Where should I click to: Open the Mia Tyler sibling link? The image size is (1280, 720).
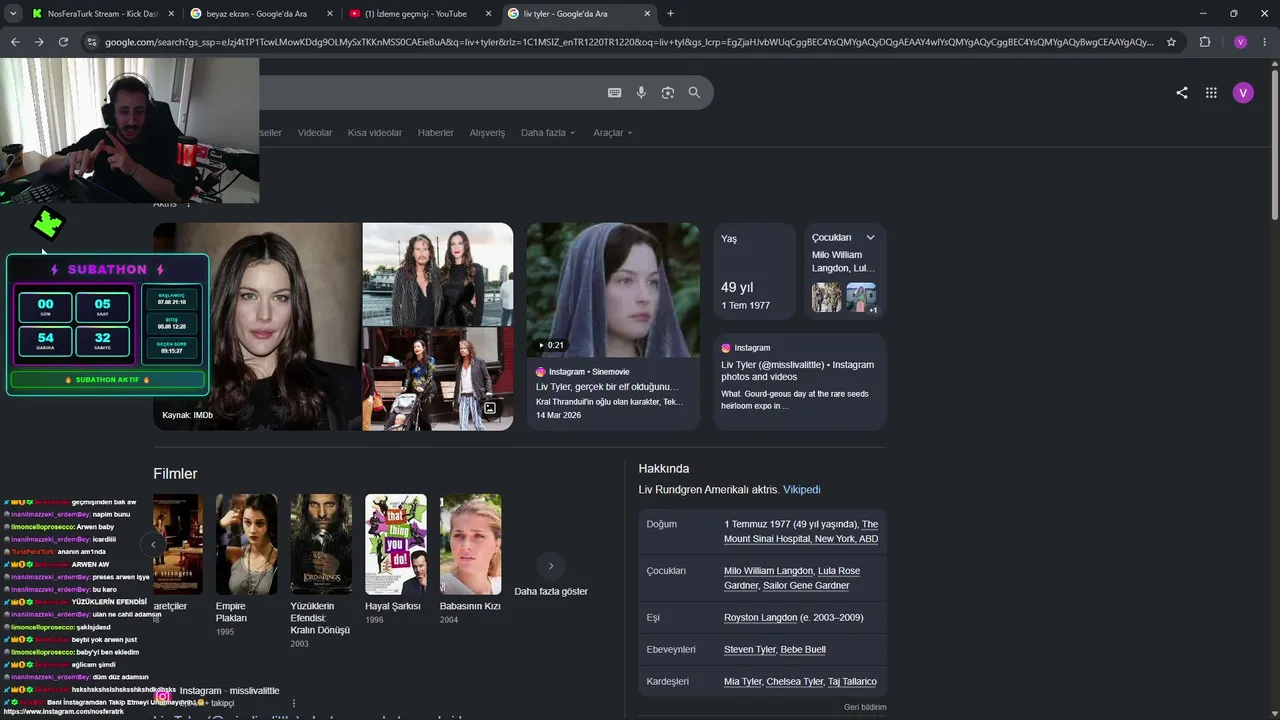(743, 682)
